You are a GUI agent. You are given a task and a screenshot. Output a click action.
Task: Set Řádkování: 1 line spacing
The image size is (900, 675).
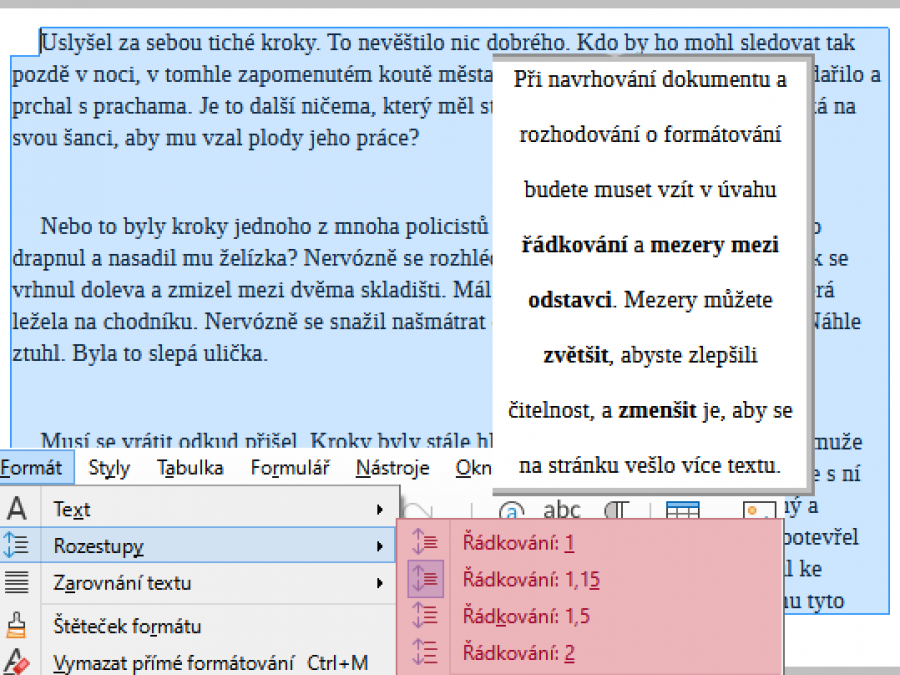coord(589,542)
